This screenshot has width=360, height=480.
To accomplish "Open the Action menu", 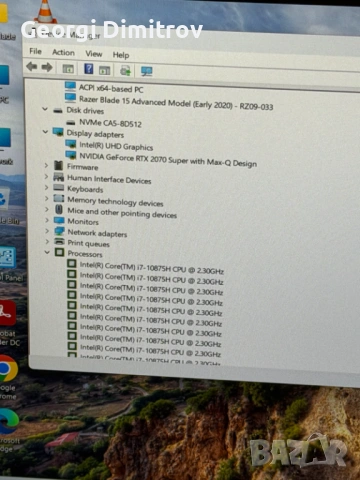I will click(63, 52).
